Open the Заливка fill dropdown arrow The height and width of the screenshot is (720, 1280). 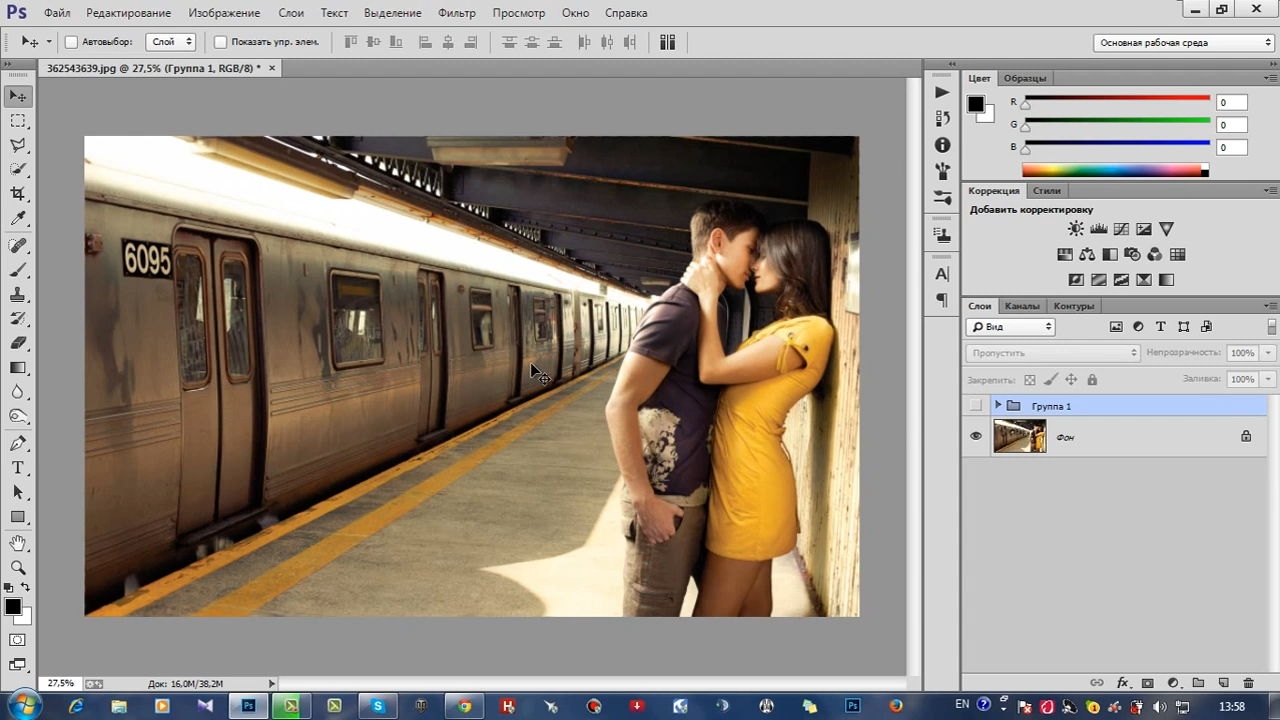tap(1268, 380)
